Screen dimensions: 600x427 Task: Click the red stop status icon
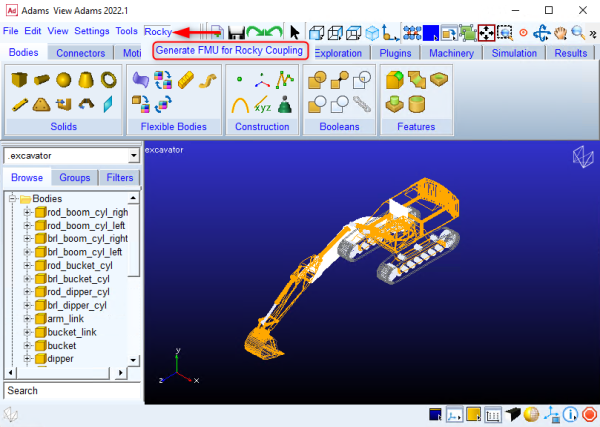[589, 414]
